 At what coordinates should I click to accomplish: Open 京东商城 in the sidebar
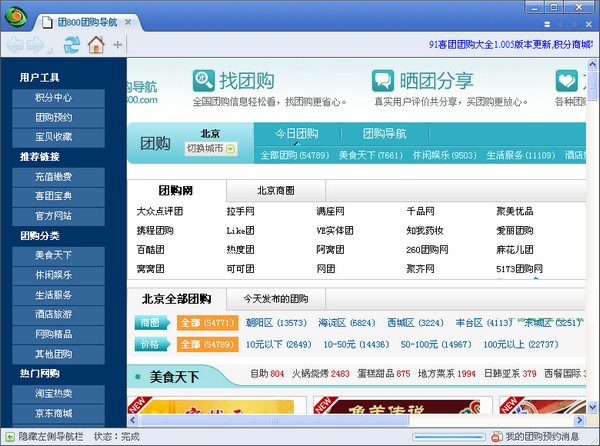click(x=58, y=413)
